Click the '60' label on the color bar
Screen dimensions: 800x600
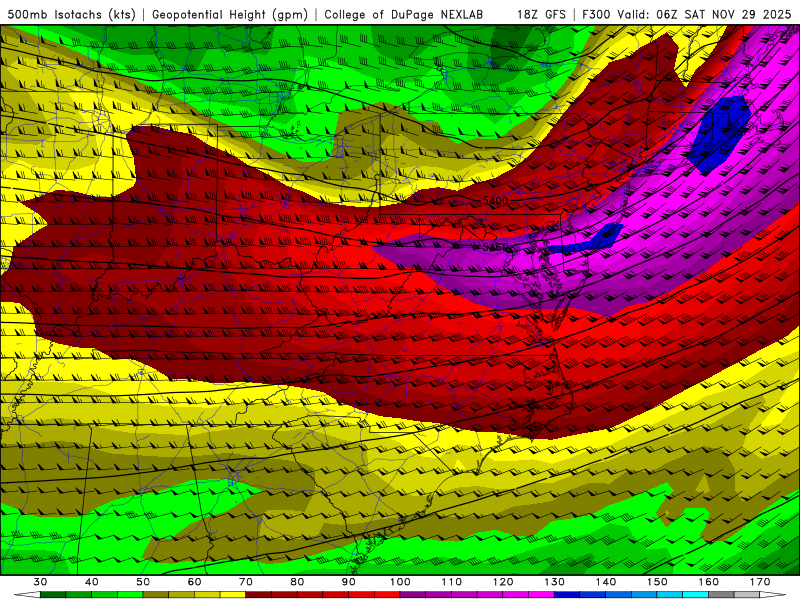coord(194,582)
